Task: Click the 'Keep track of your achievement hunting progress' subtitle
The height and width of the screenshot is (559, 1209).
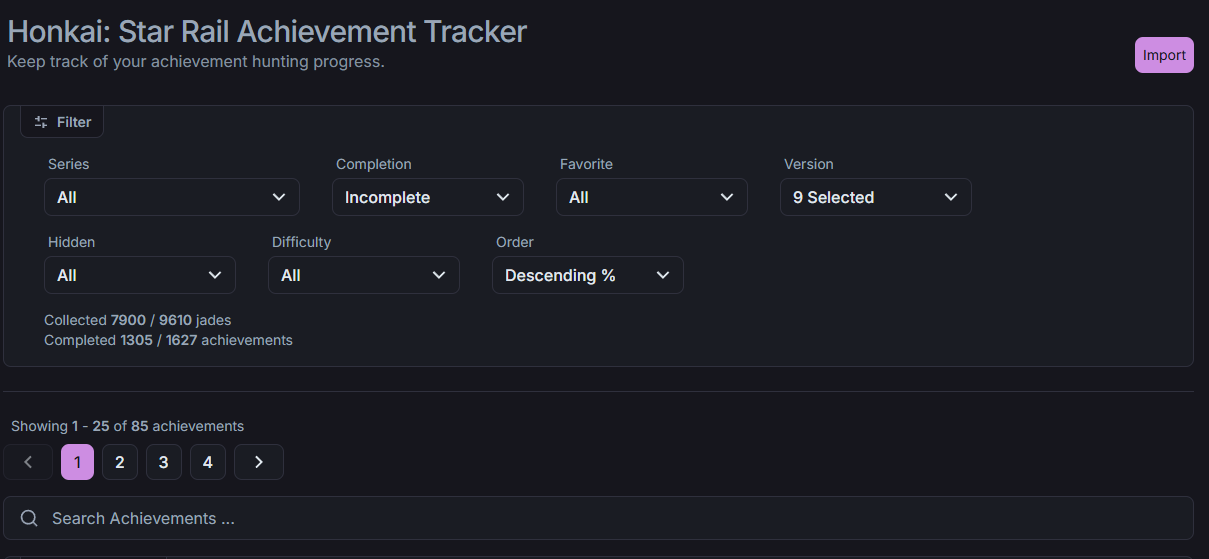Action: (196, 62)
